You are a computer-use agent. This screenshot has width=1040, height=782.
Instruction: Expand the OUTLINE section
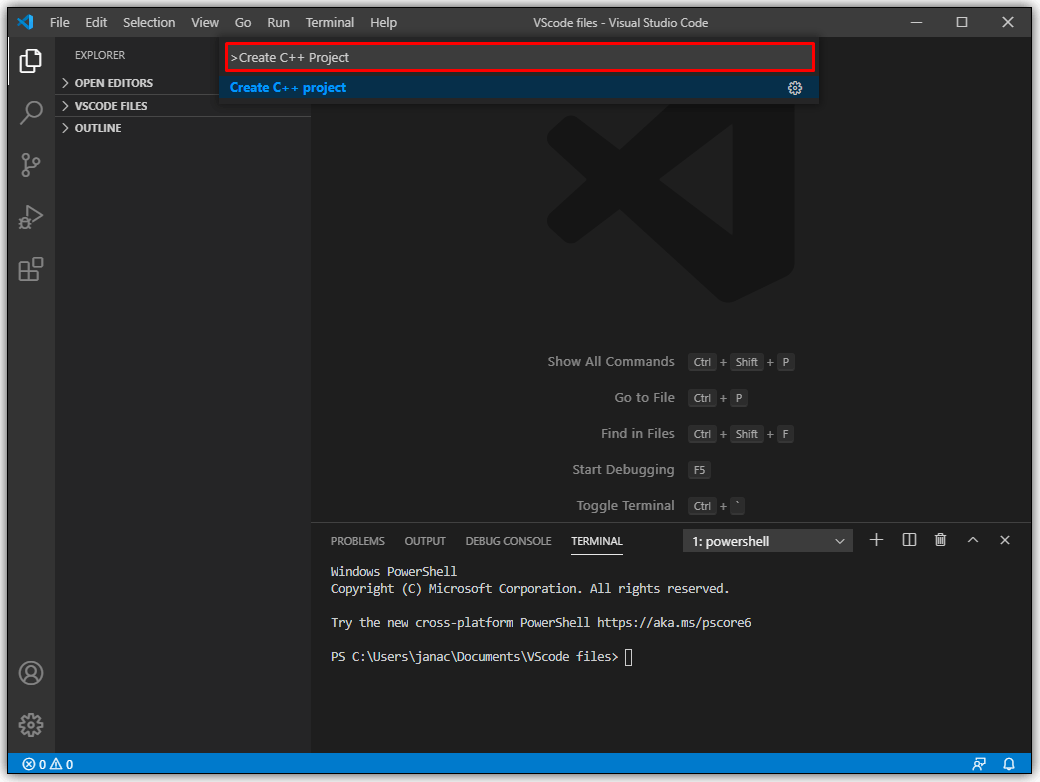(x=100, y=127)
